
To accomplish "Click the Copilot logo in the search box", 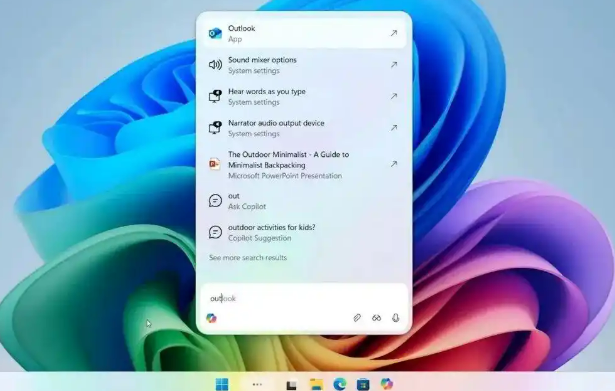I will coord(211,318).
